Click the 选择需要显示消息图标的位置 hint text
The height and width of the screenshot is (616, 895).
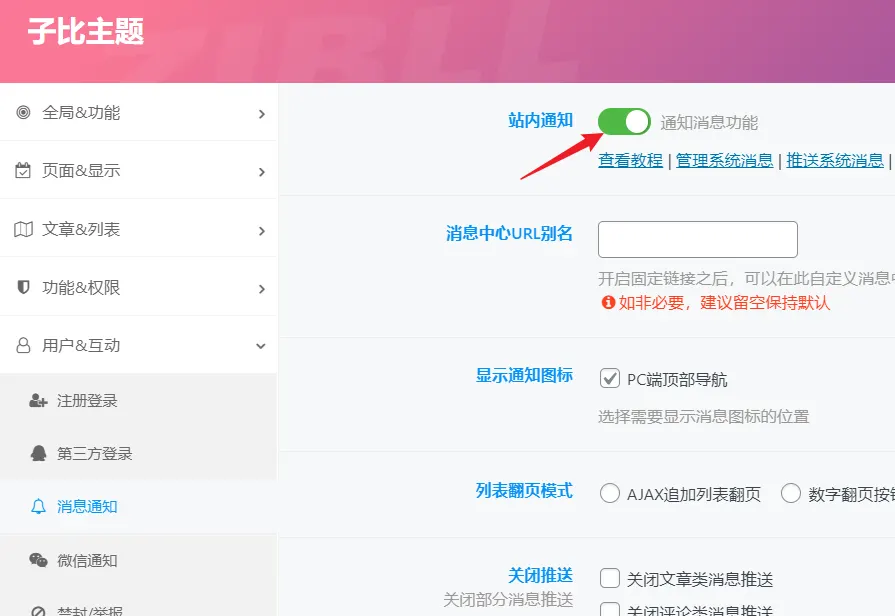pyautogui.click(x=703, y=417)
